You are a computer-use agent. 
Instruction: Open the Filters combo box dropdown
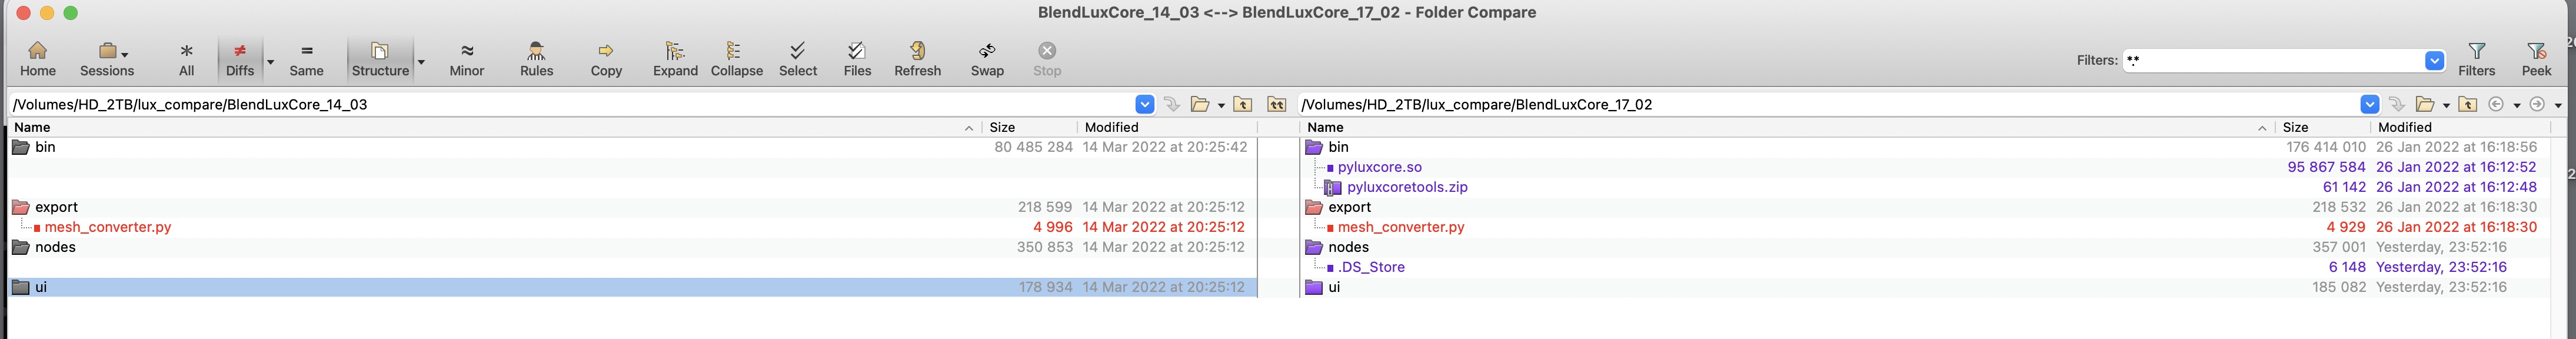(x=2434, y=61)
